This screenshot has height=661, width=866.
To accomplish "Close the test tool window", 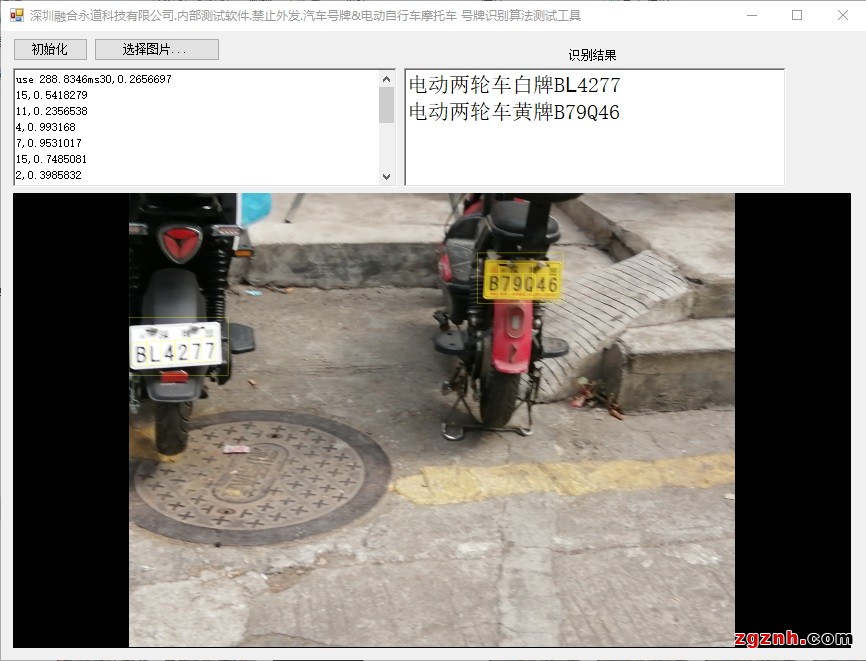I will pyautogui.click(x=842, y=15).
